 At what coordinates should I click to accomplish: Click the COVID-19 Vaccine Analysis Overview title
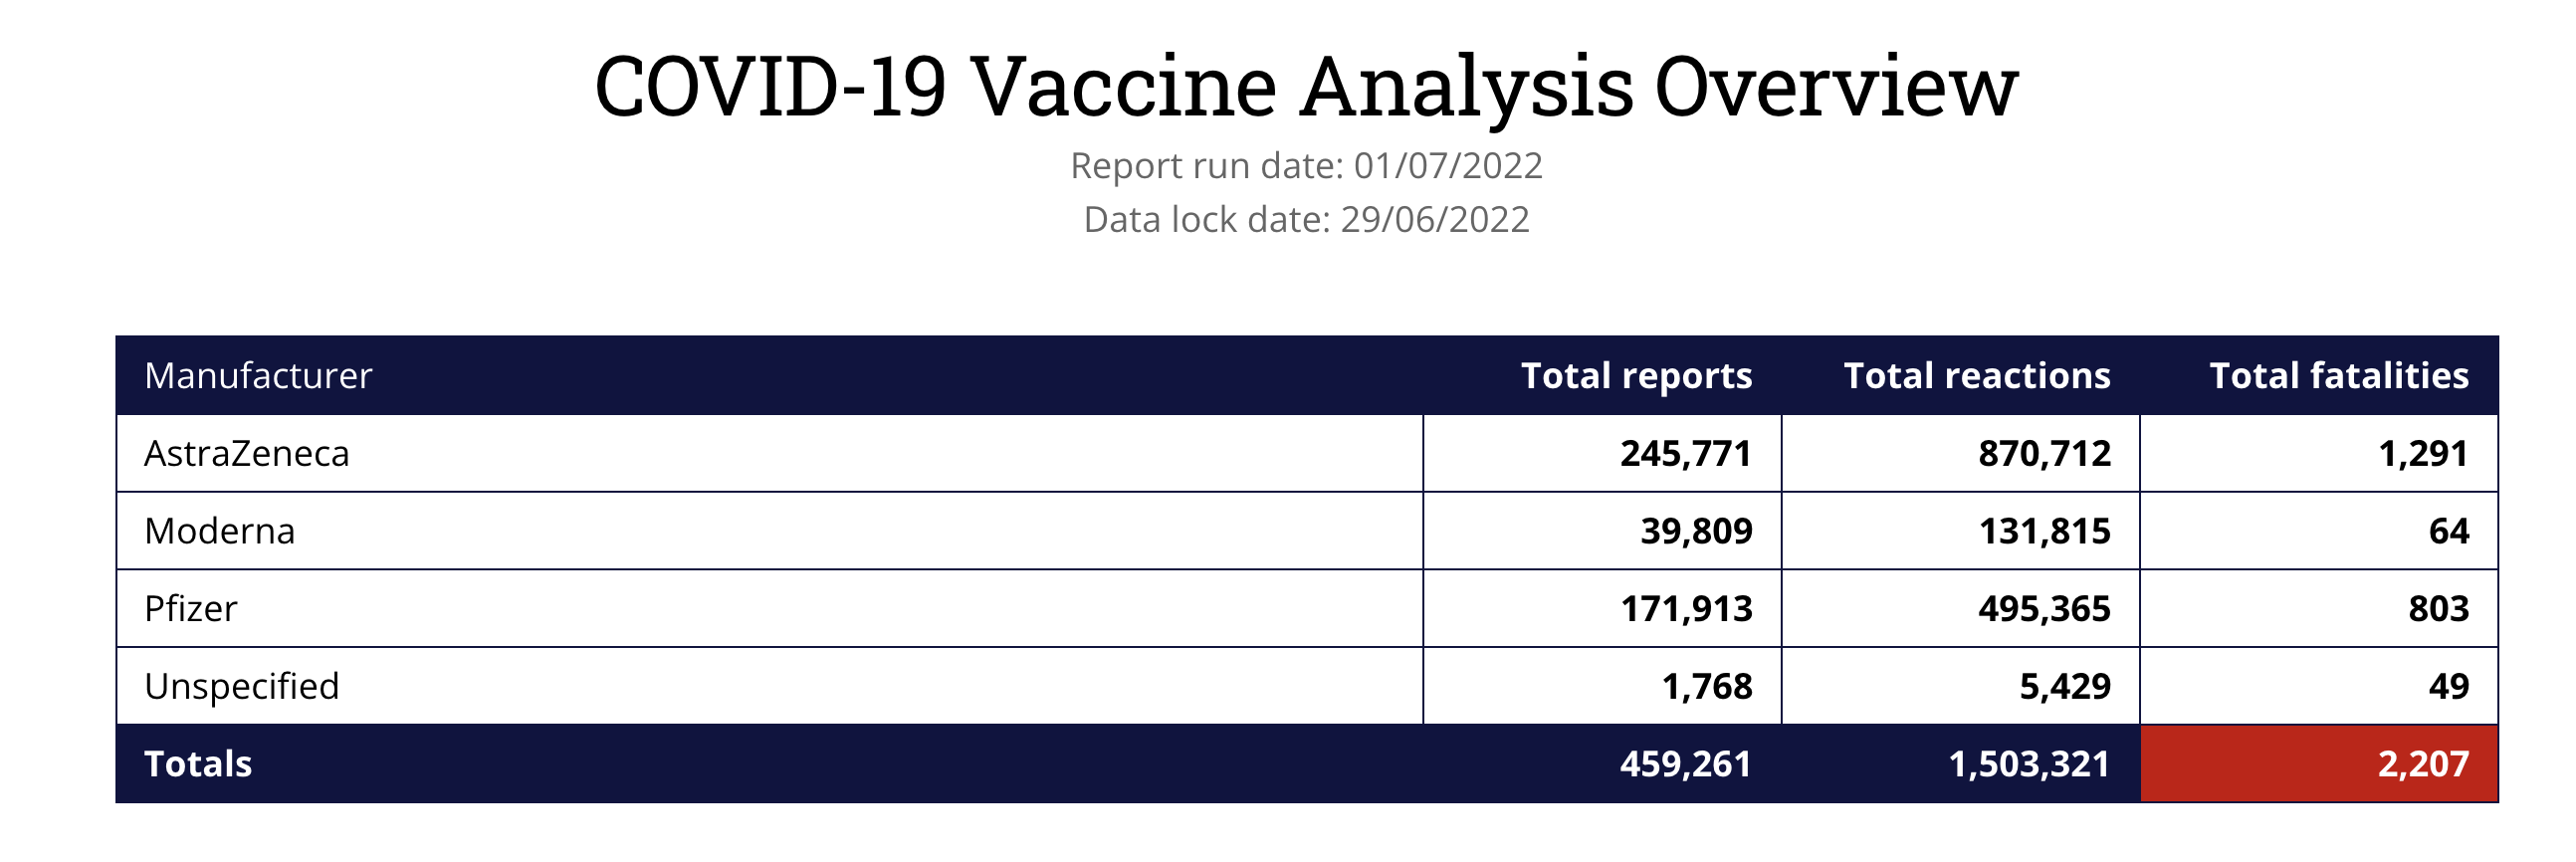(1306, 87)
